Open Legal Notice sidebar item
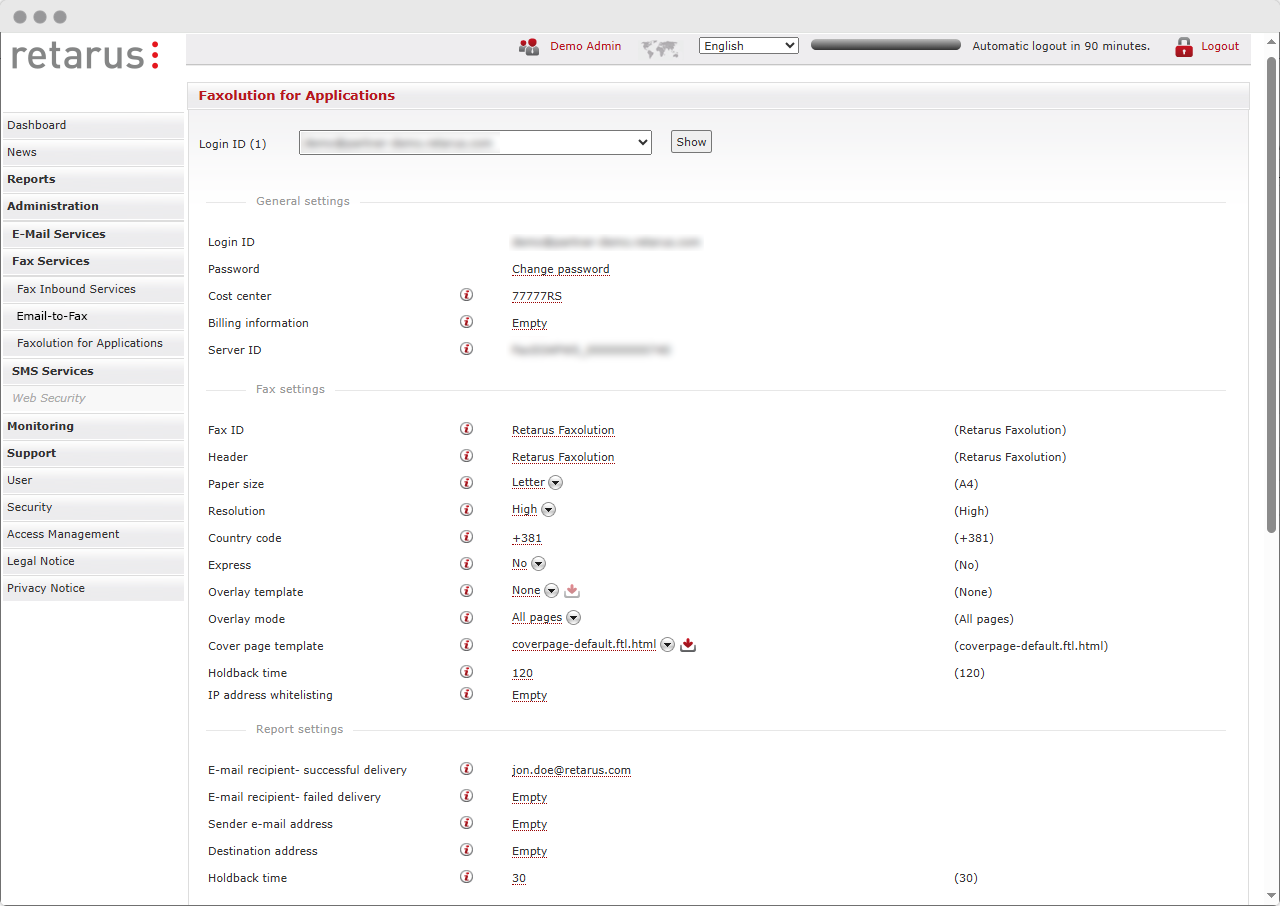1280x906 pixels. [93, 561]
